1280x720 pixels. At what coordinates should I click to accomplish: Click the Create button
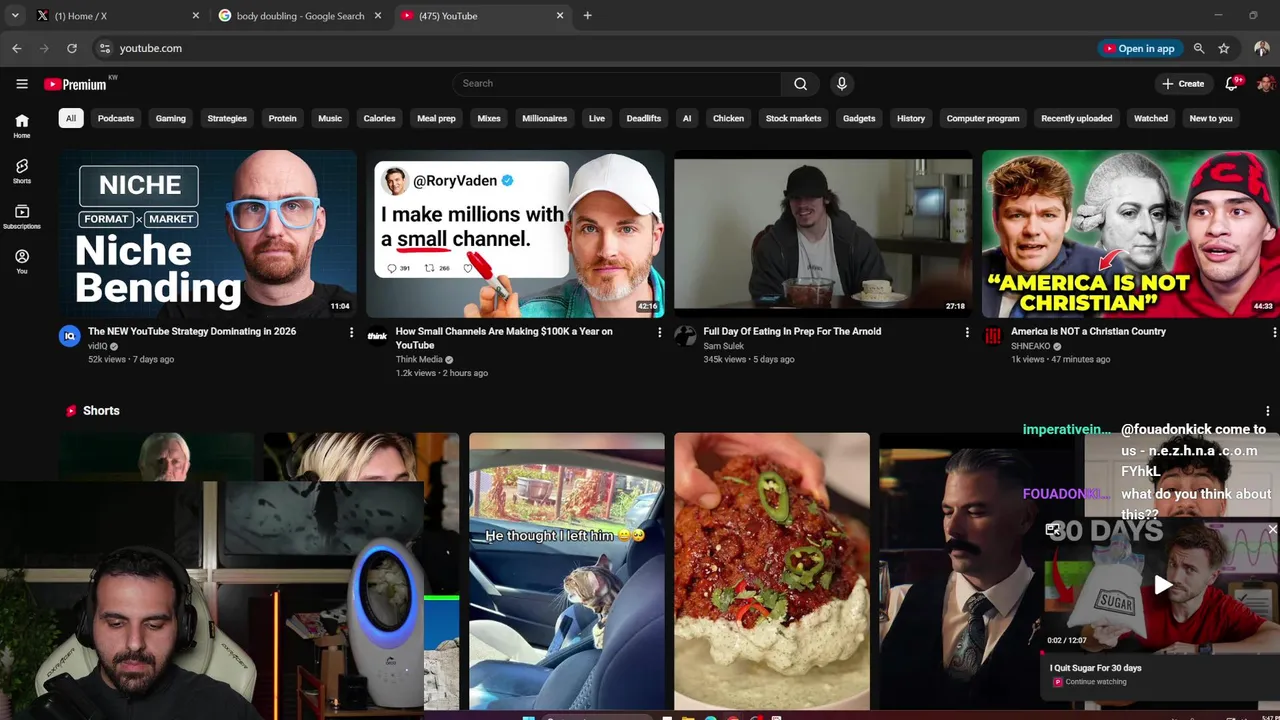(1183, 84)
